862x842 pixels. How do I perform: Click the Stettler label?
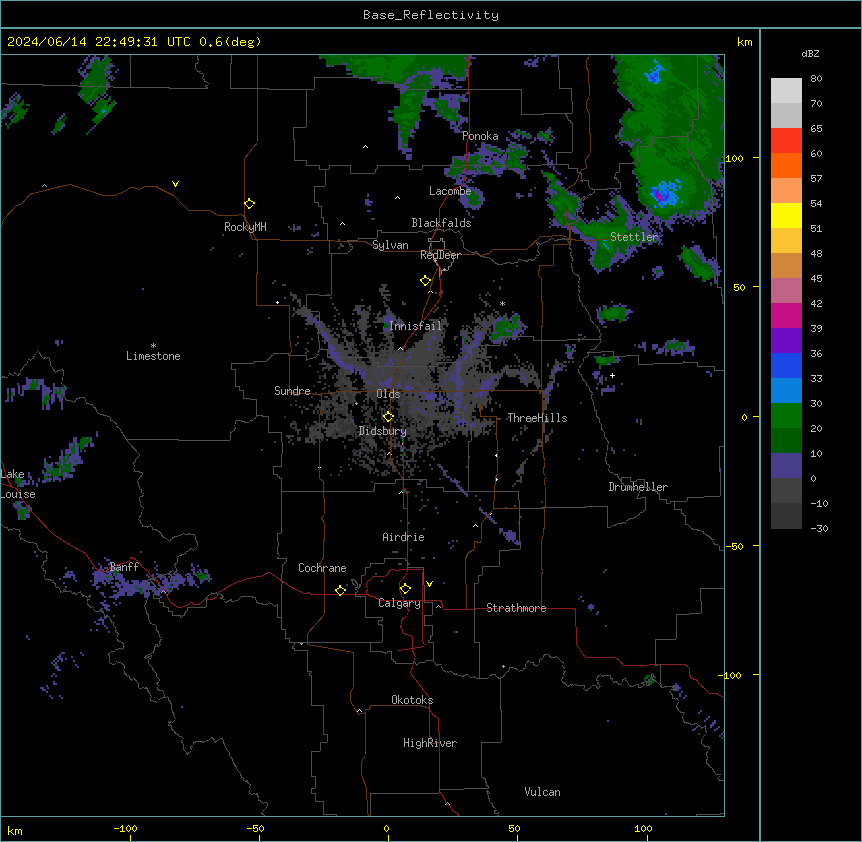pos(634,237)
